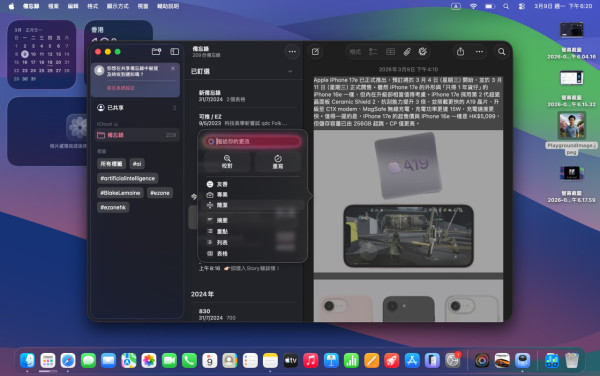Screen dimensions: 600x376
Task: Click the share icon in Notes toolbar
Action: click(460, 52)
